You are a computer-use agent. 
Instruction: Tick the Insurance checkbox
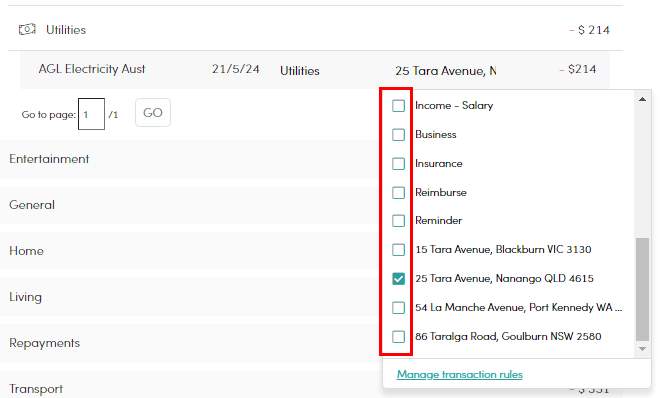(398, 164)
